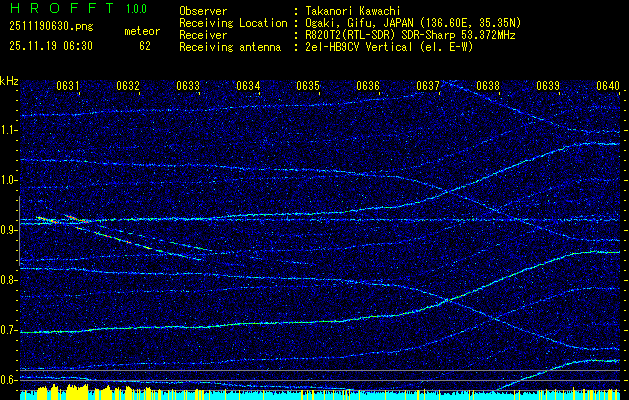Click the Receiver field label
Image resolution: width=629 pixels, height=400 pixels.
203,35
